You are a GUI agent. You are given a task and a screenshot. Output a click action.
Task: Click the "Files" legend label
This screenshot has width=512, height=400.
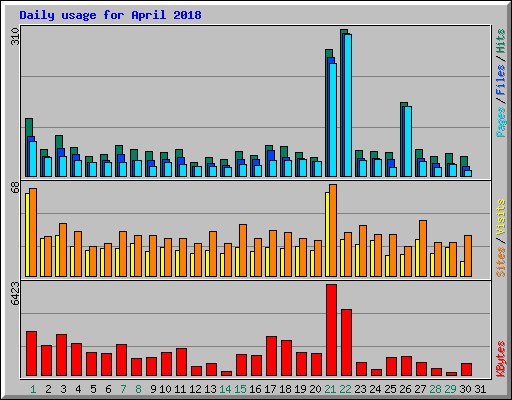[501, 80]
